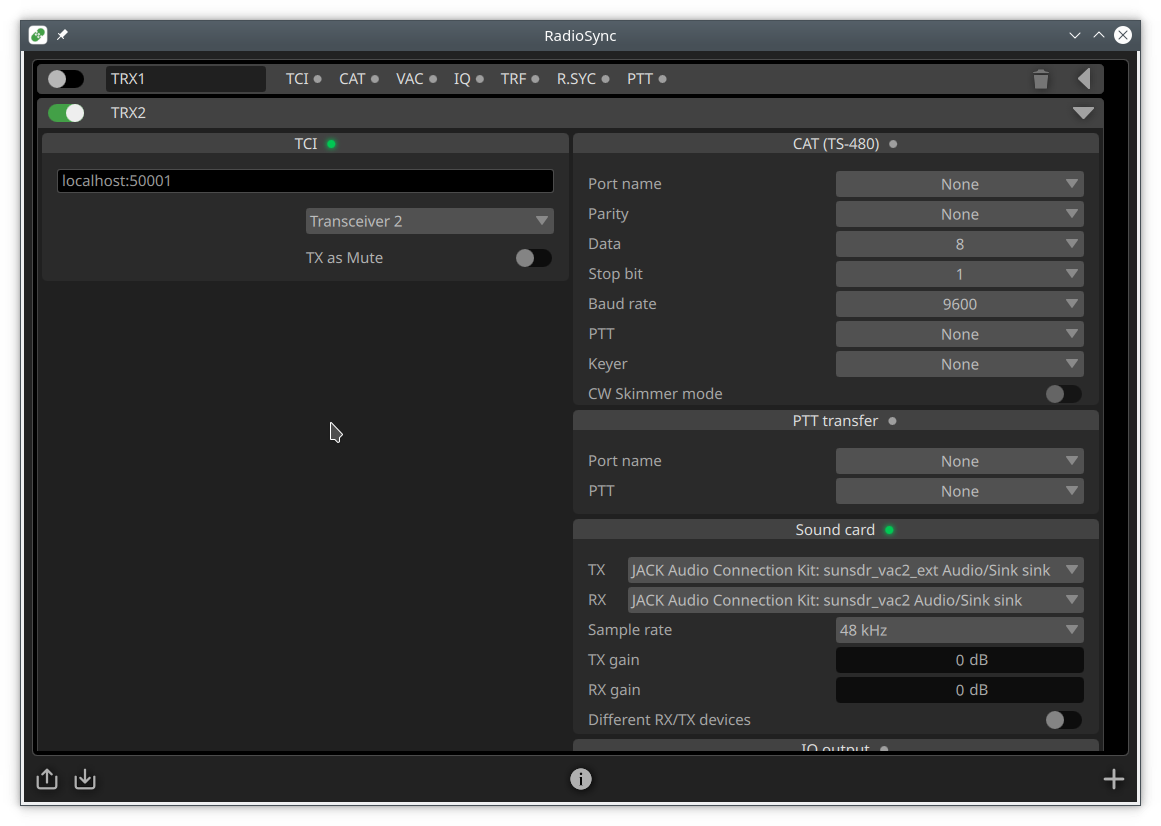This screenshot has height=826, width=1161.
Task: Open the Data bits dropdown
Action: (x=960, y=244)
